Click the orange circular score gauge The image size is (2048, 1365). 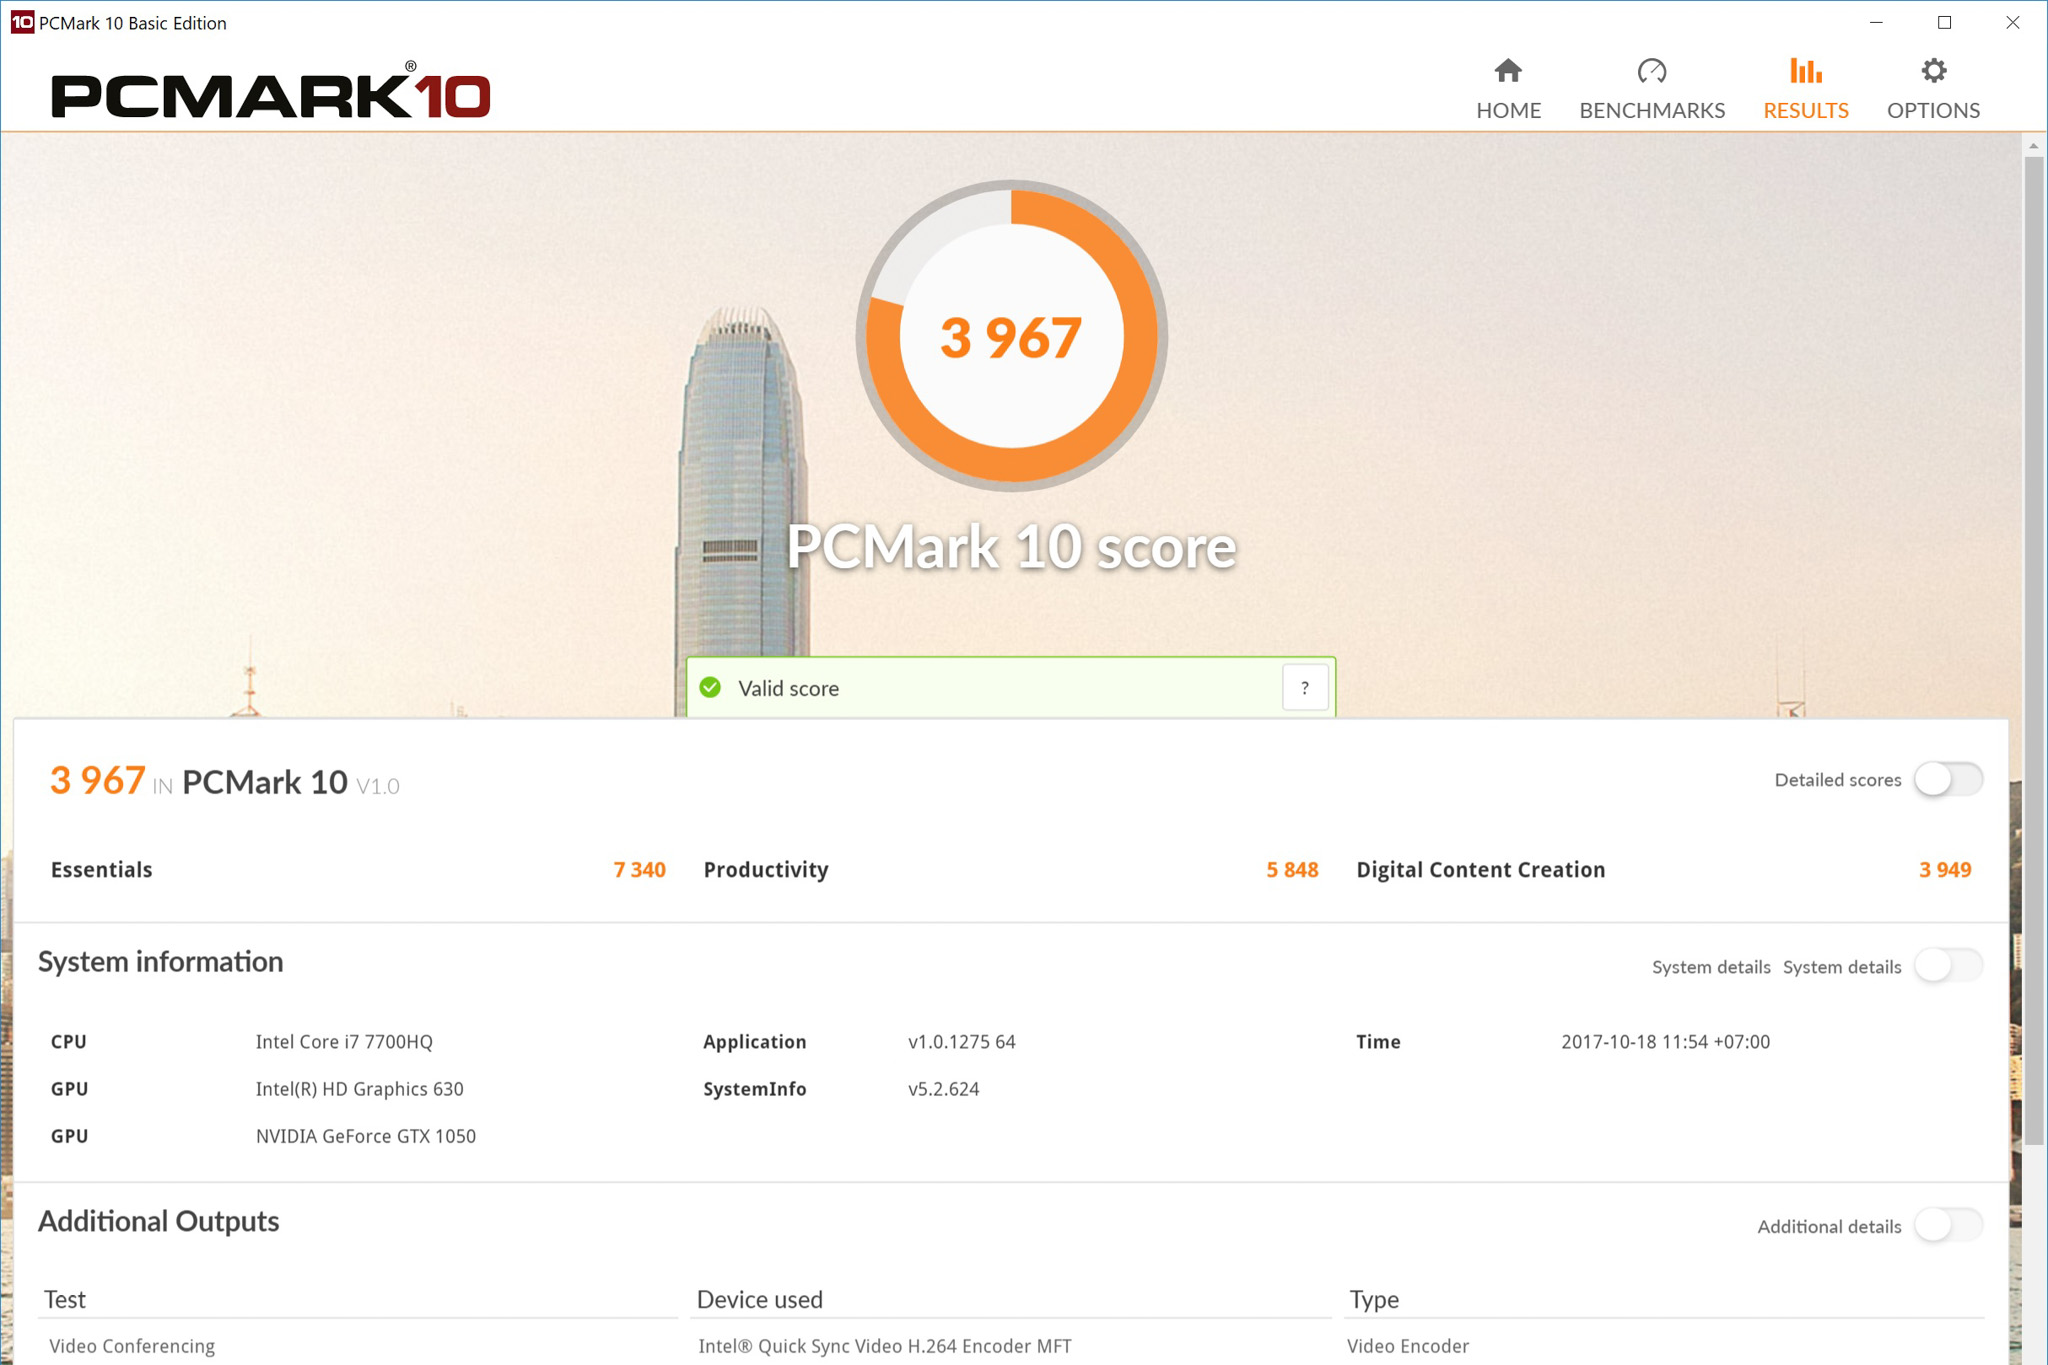pos(1011,336)
